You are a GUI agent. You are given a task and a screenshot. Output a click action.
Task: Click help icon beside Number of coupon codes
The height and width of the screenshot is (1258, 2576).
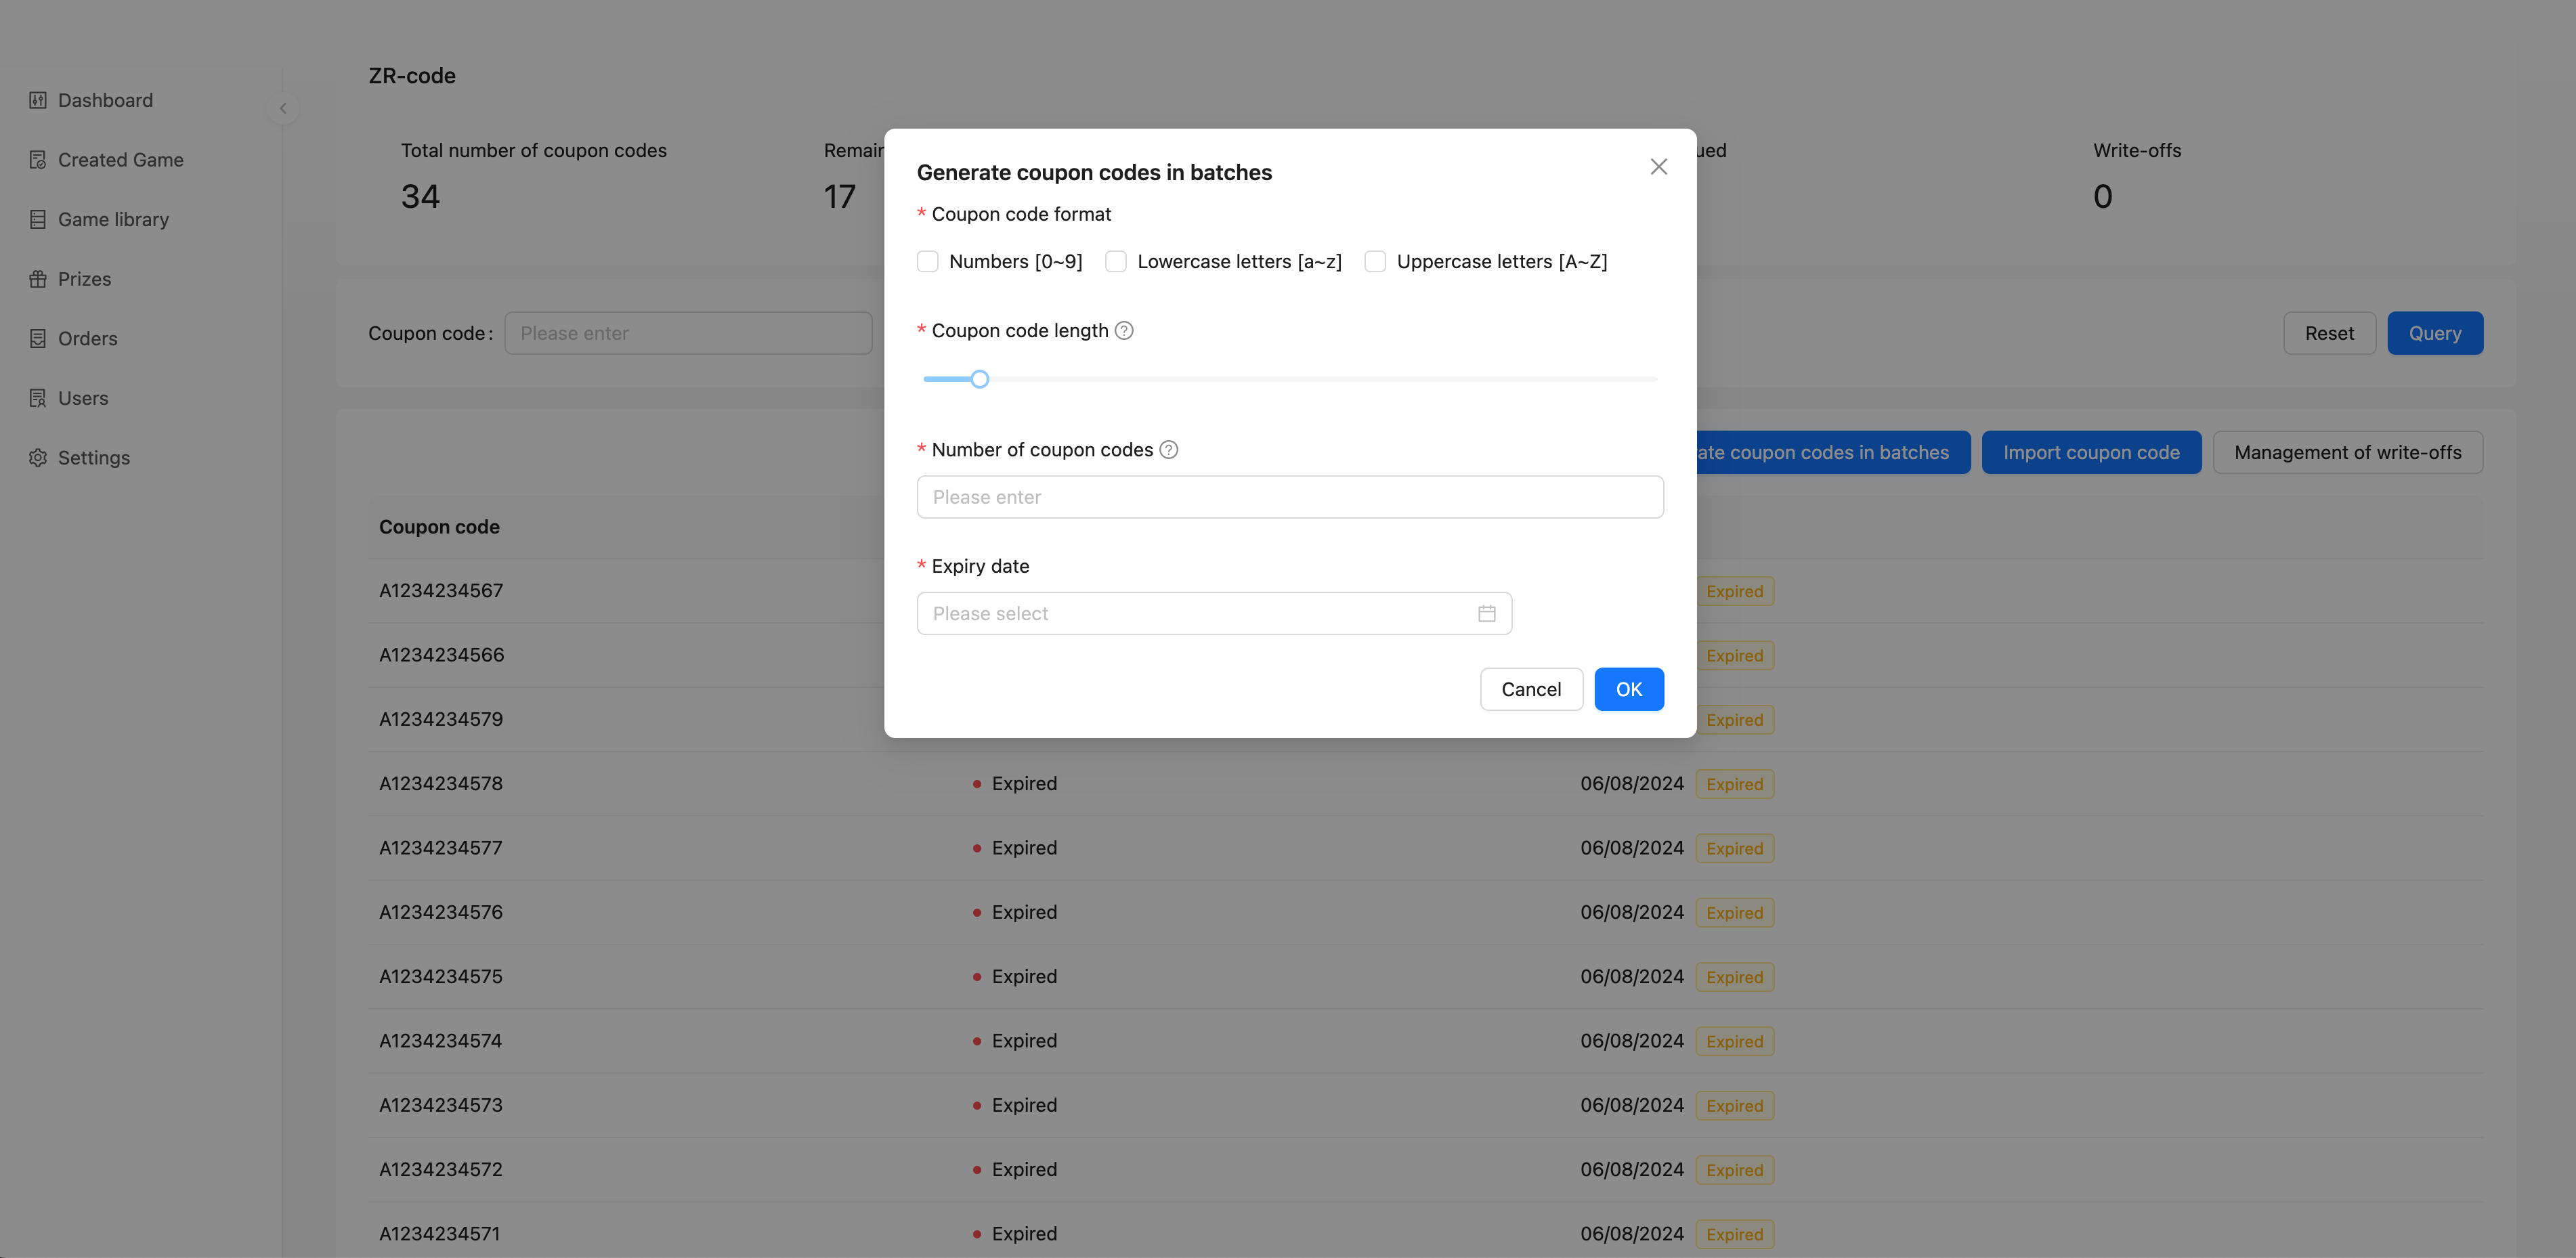(x=1168, y=450)
